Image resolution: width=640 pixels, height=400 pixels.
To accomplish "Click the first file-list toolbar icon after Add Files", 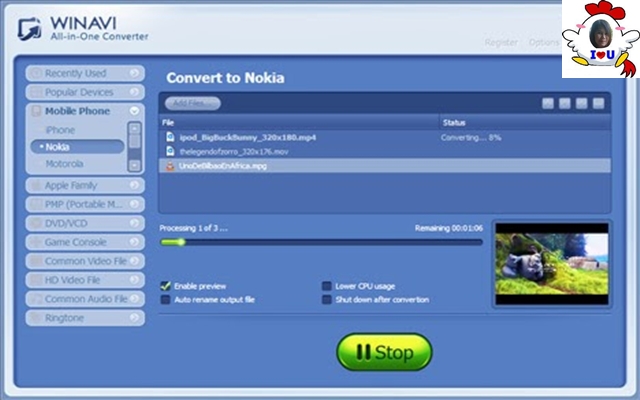I will [548, 104].
